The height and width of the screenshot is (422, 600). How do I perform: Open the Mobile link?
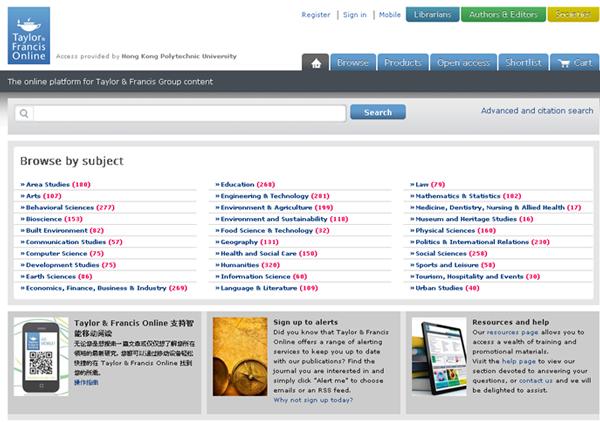coord(390,15)
